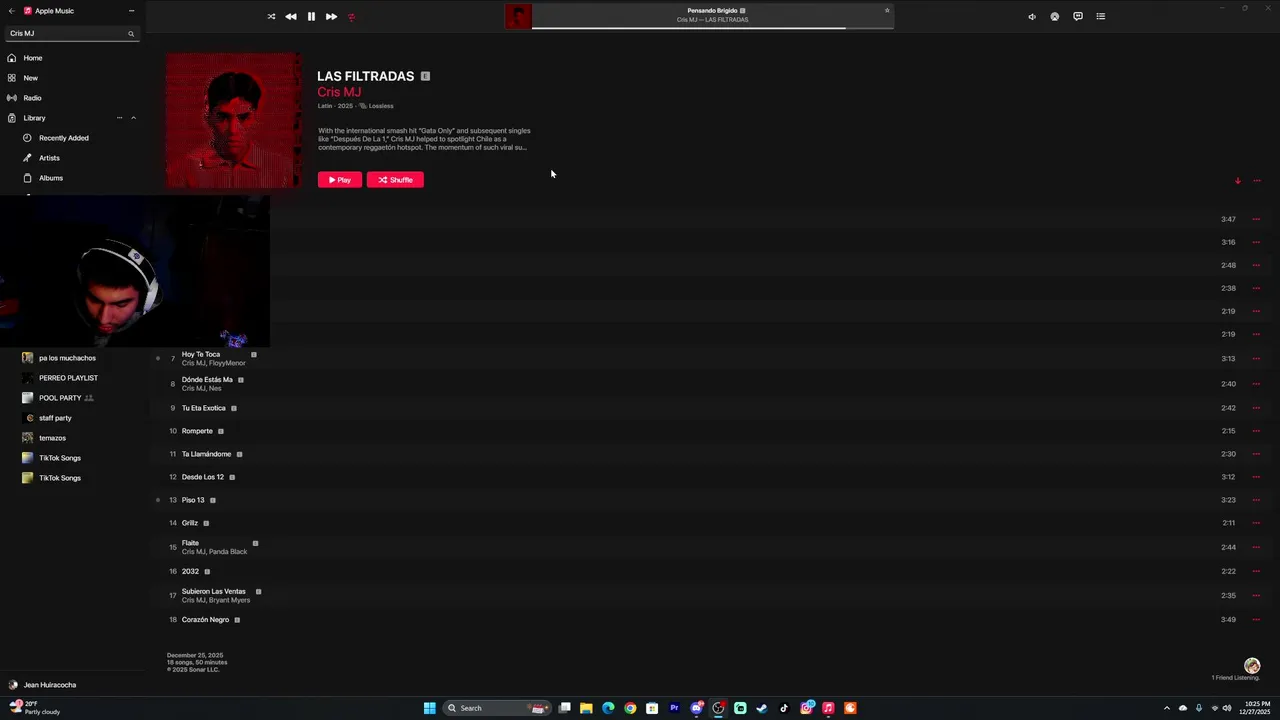Open more options for Hoy Te Toca
The image size is (1280, 720).
(x=1256, y=358)
